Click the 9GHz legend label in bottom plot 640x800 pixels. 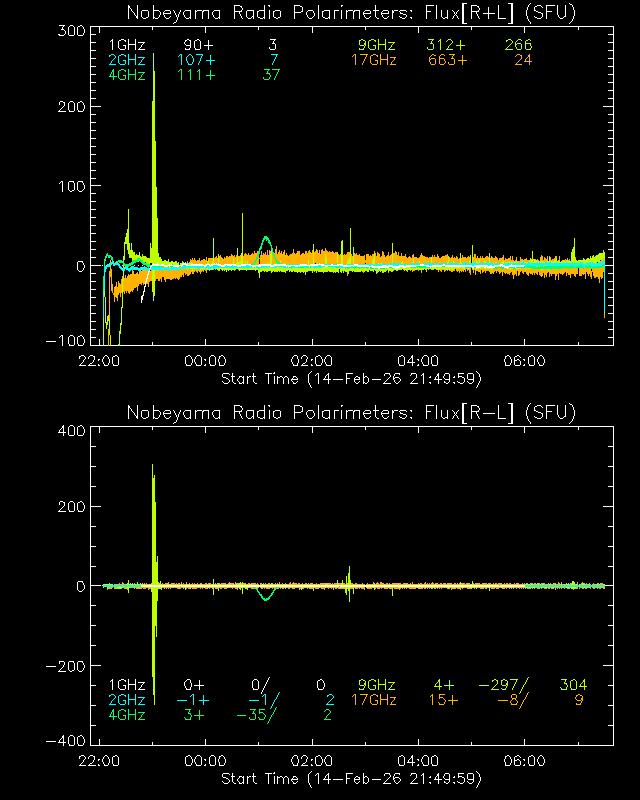[377, 685]
